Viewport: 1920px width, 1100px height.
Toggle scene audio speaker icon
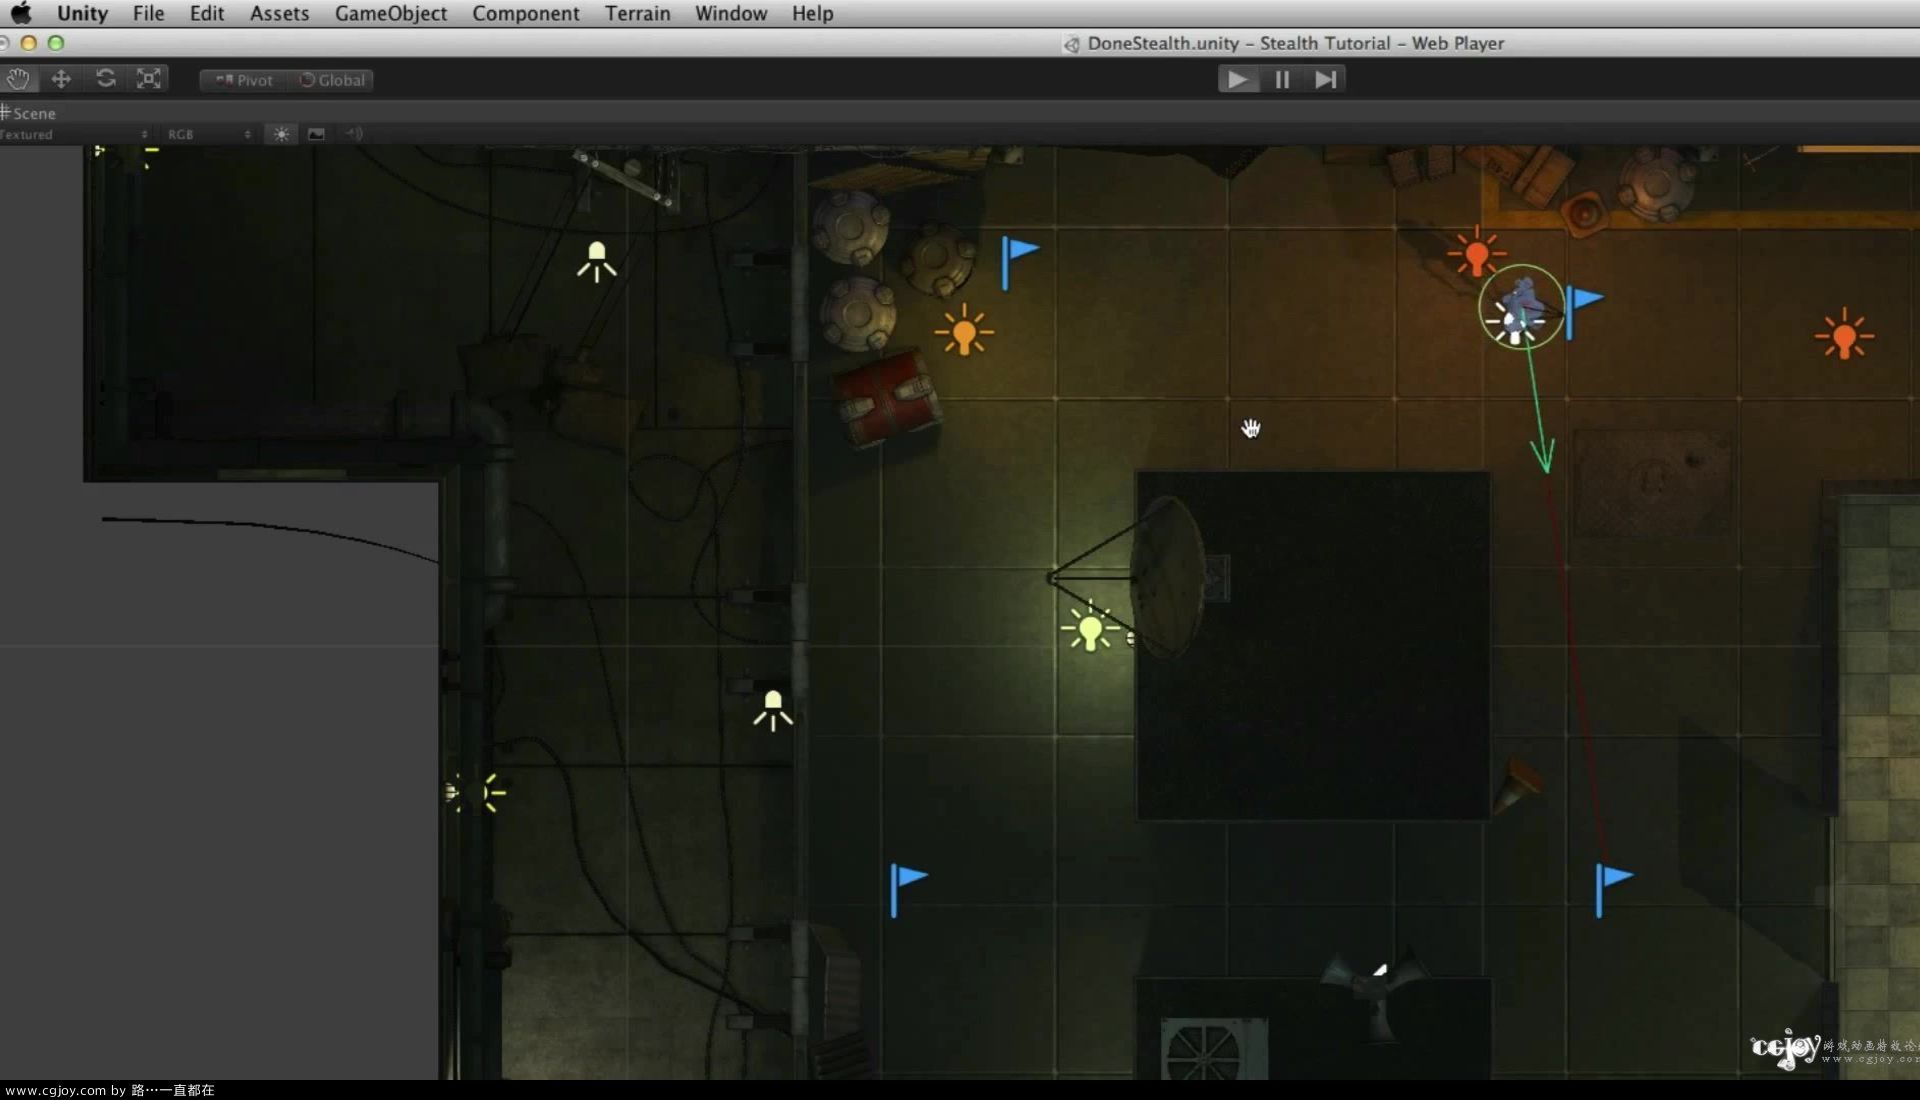pos(354,134)
